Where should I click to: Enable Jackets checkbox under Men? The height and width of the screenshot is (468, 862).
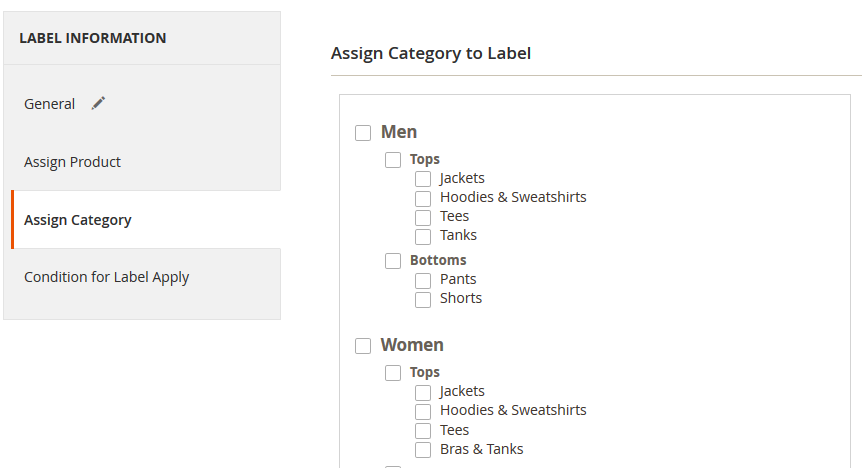[x=423, y=179]
